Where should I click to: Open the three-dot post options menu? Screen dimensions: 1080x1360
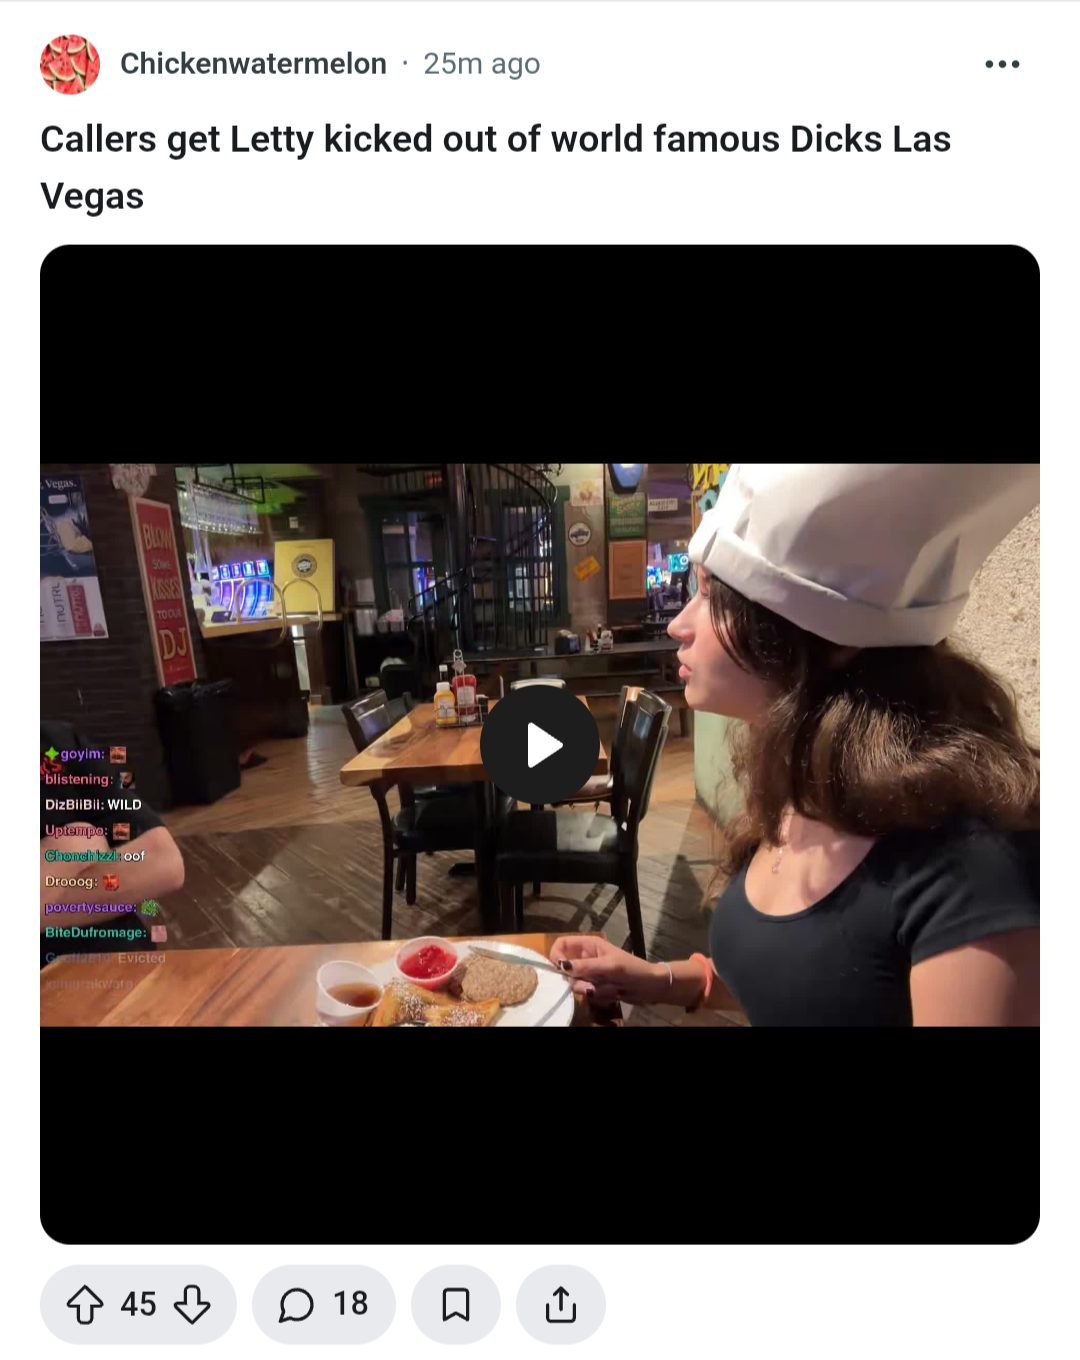[x=1002, y=64]
